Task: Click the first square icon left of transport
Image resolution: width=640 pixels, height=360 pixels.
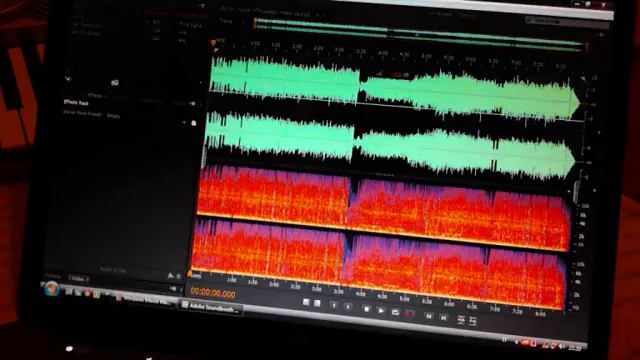Action: pyautogui.click(x=306, y=302)
